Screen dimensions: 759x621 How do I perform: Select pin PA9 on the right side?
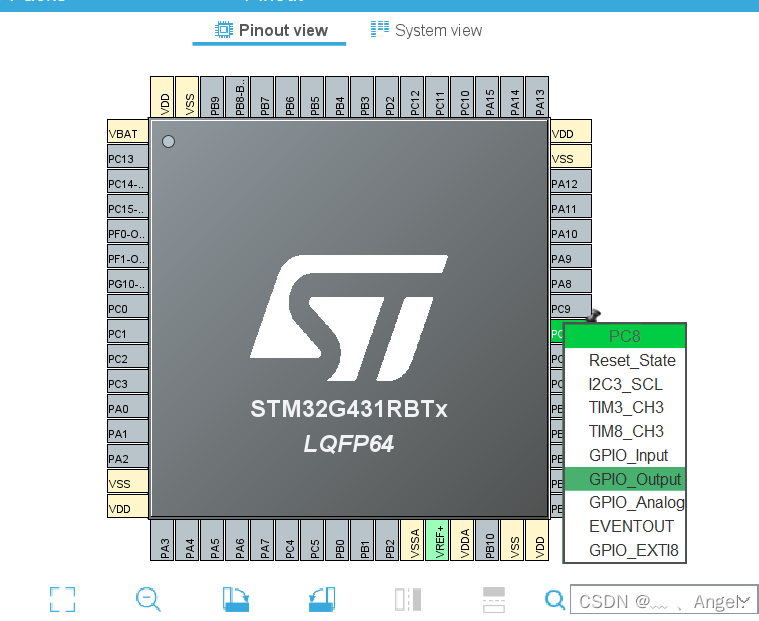(571, 256)
